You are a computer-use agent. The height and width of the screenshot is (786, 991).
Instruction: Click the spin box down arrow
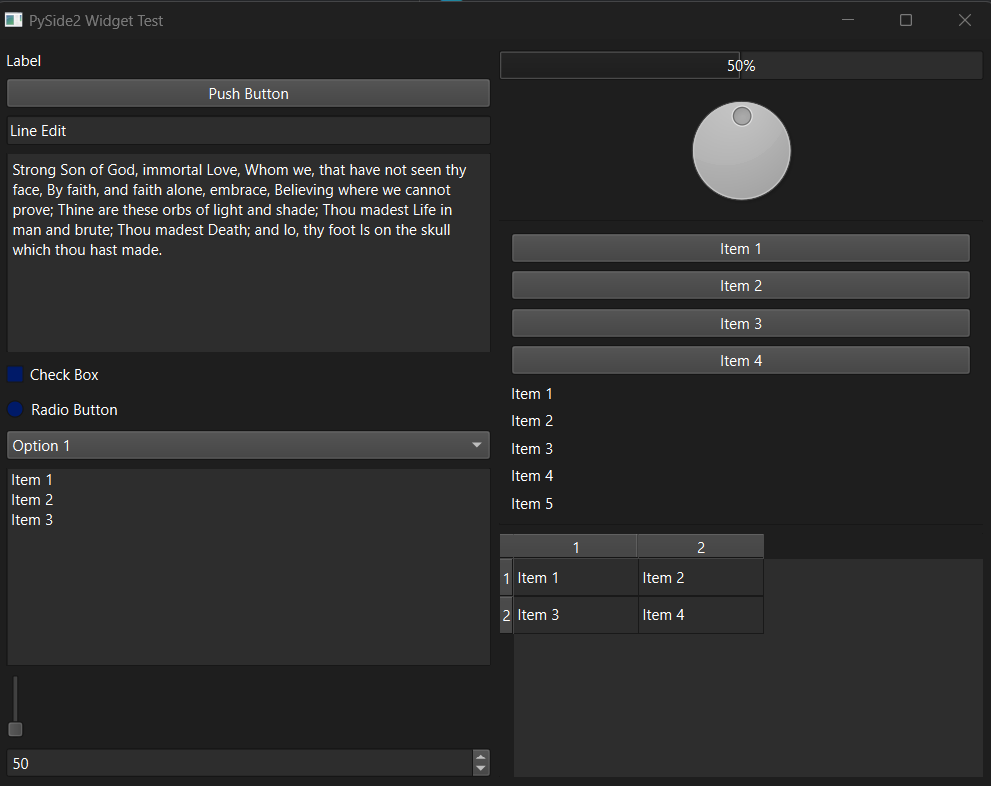click(481, 770)
